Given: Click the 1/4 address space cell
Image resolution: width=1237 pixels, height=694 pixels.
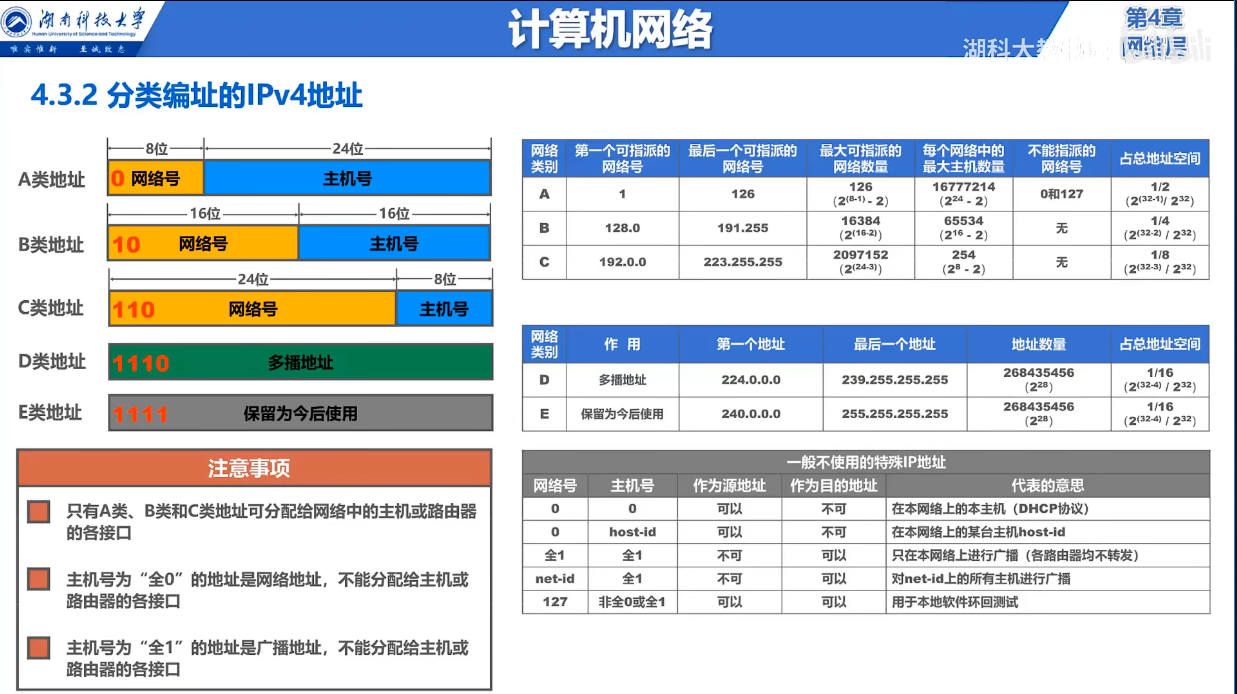Looking at the screenshot, I should coord(1159,228).
